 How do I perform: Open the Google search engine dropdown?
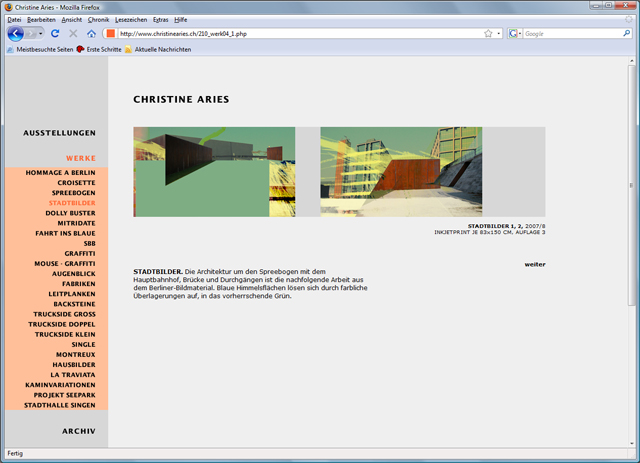point(516,33)
